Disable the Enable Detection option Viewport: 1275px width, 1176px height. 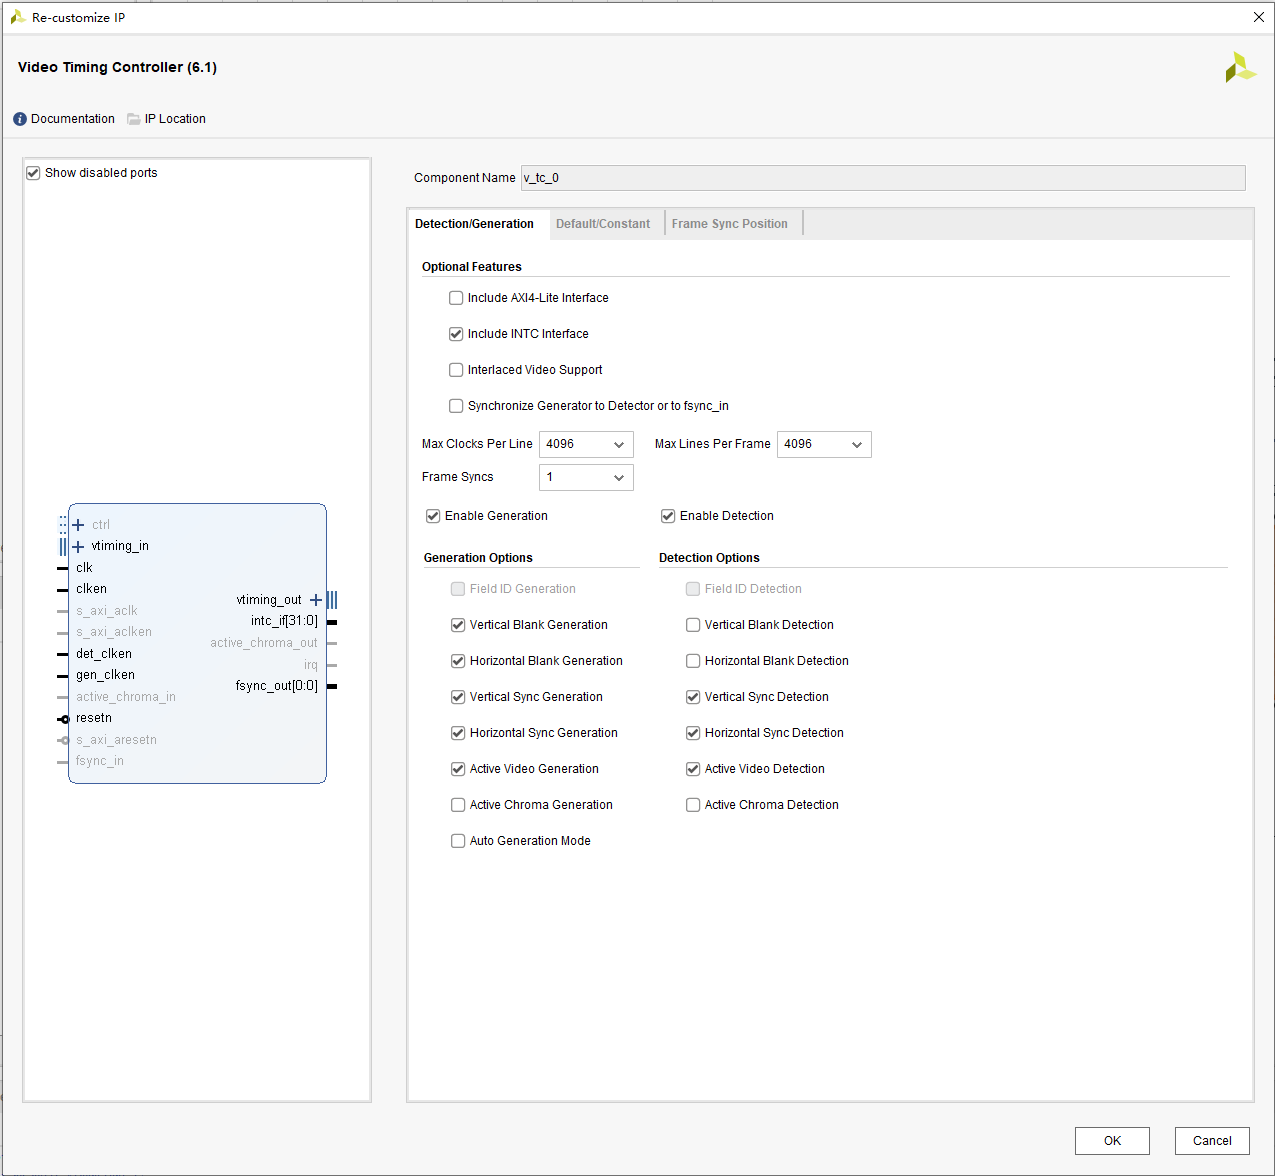click(668, 515)
